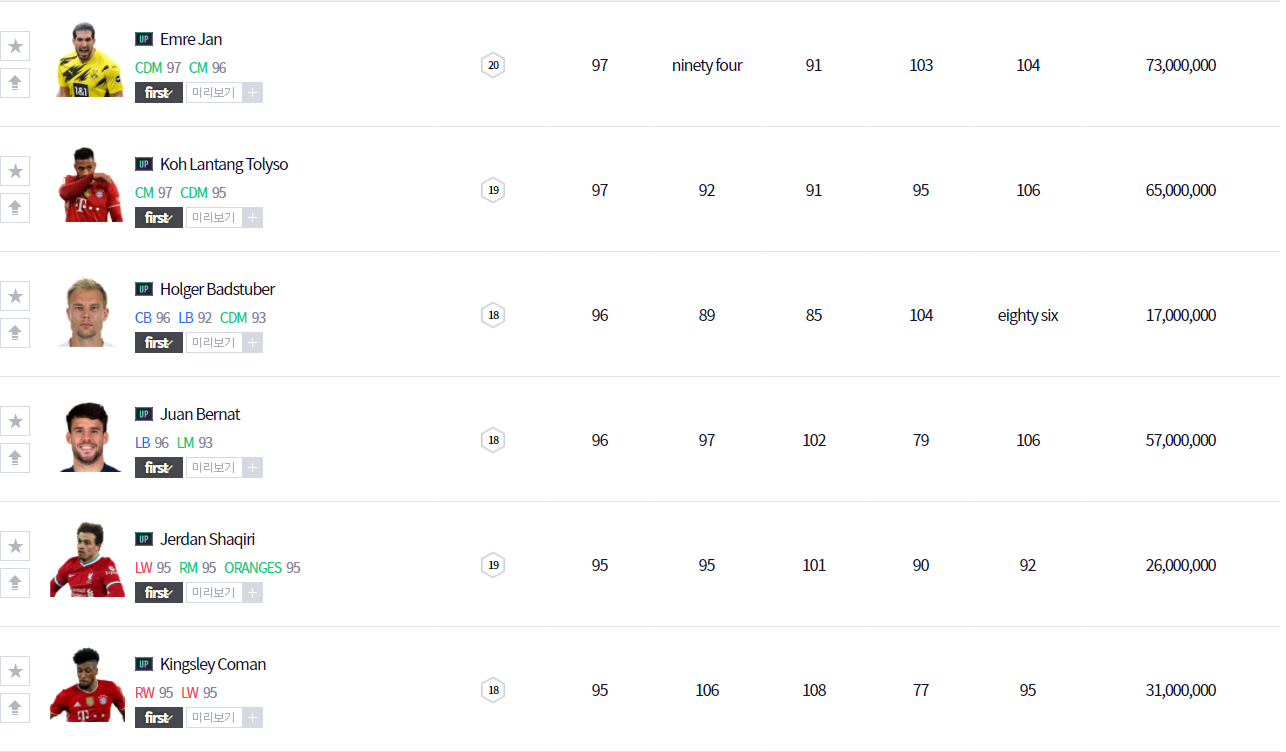Screen dimensions: 1286x752
Task: Open the Holger Badstuber player name link
Action: [217, 289]
